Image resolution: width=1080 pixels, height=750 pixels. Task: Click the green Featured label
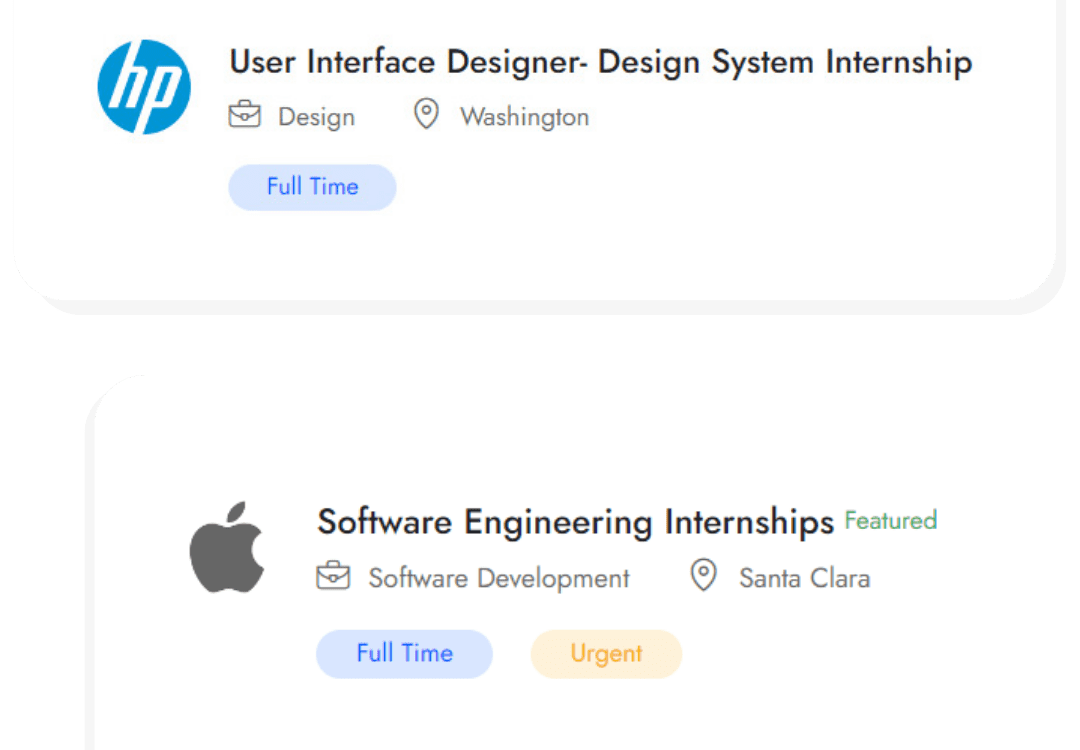click(891, 521)
